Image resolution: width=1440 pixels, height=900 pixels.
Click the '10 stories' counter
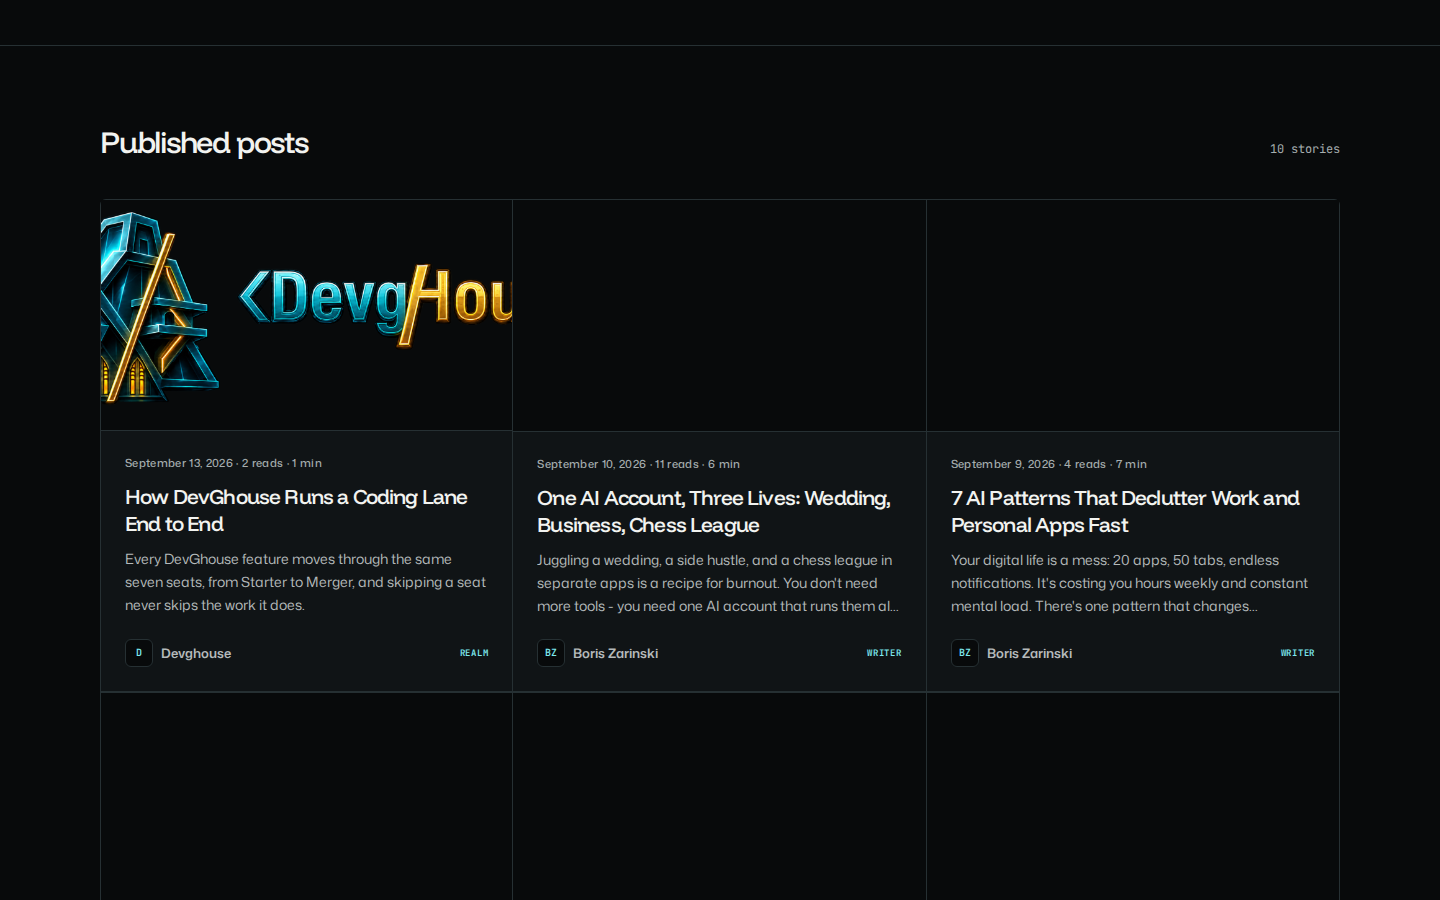(x=1305, y=149)
